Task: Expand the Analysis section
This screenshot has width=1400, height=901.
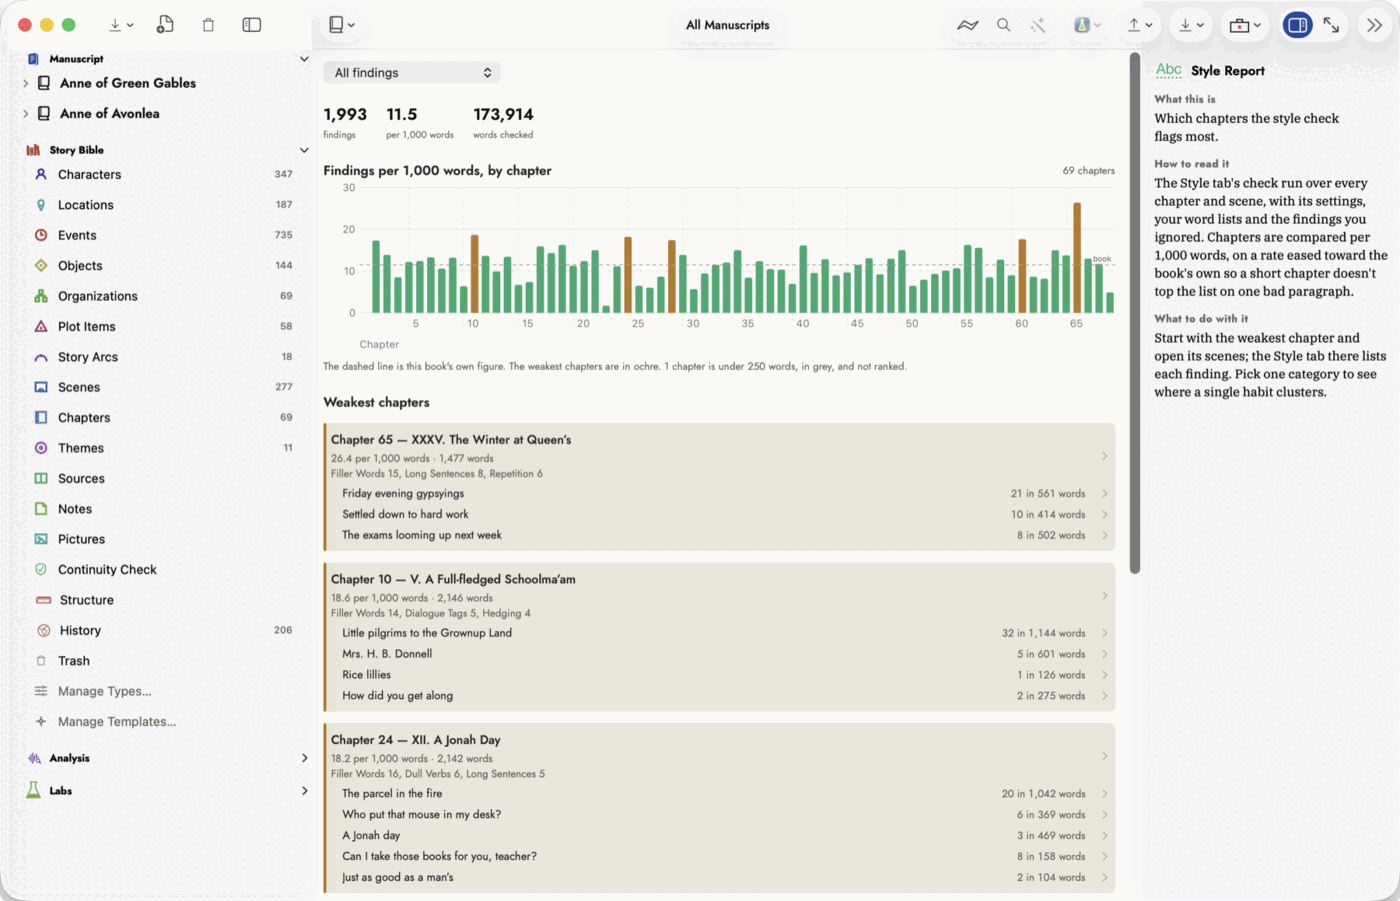Action: tap(305, 758)
